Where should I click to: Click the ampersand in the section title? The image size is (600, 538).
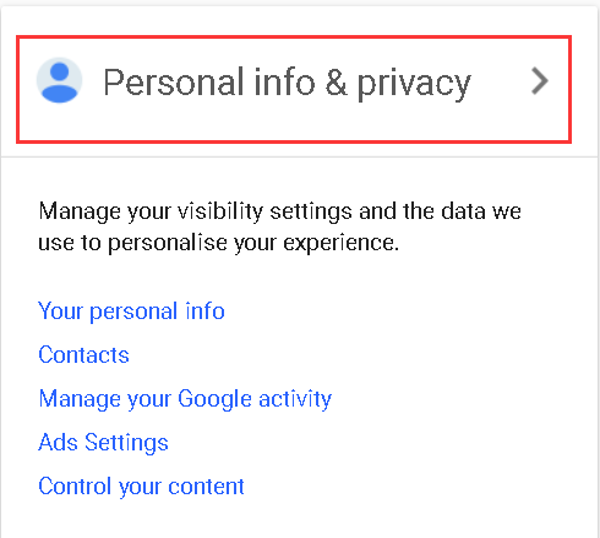click(x=335, y=83)
